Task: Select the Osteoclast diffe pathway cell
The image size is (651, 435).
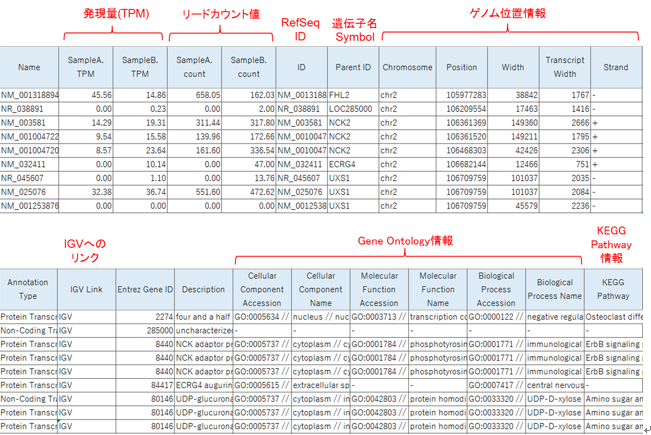Action: pyautogui.click(x=613, y=317)
